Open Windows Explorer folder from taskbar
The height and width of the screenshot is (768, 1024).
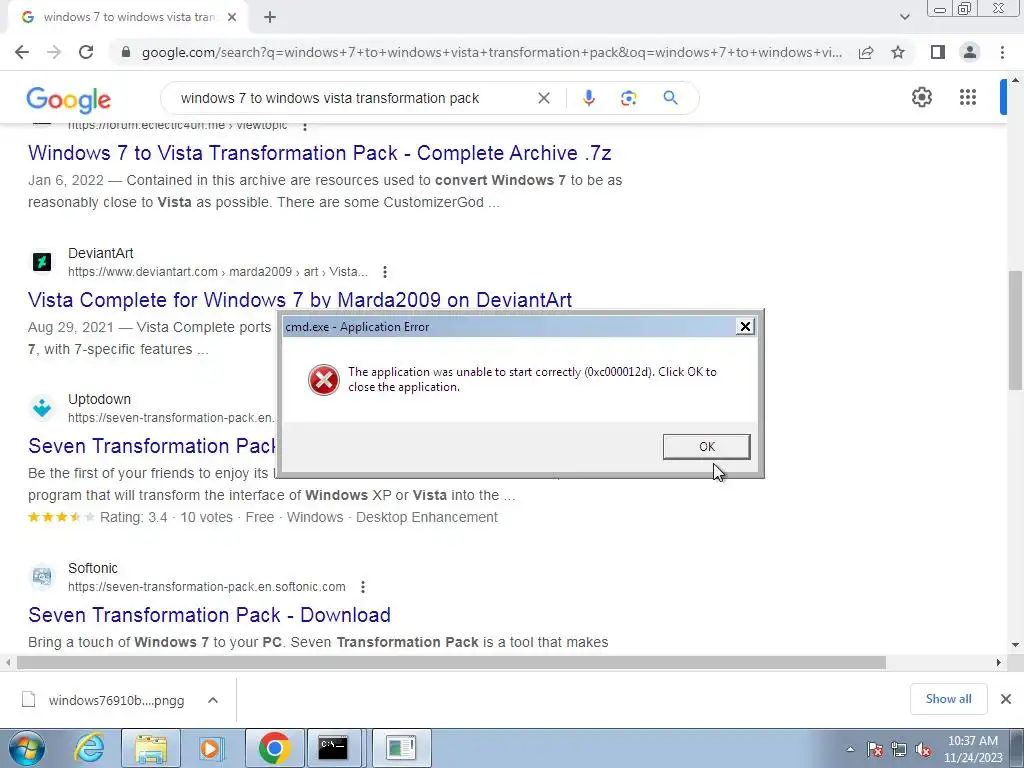tap(151, 748)
